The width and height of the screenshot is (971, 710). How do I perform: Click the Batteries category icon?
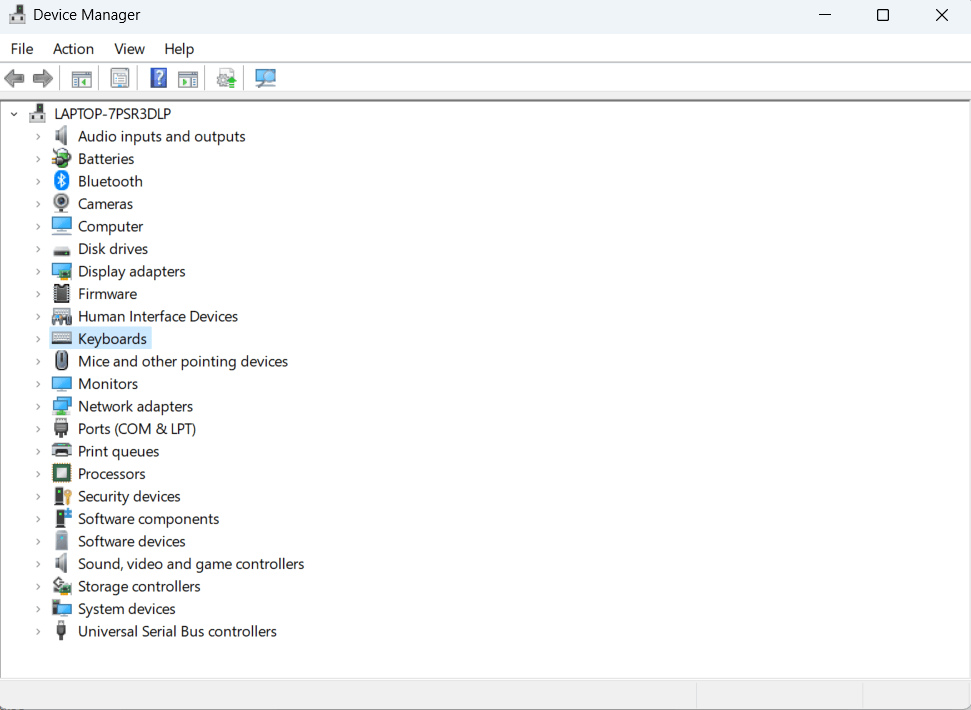click(61, 158)
